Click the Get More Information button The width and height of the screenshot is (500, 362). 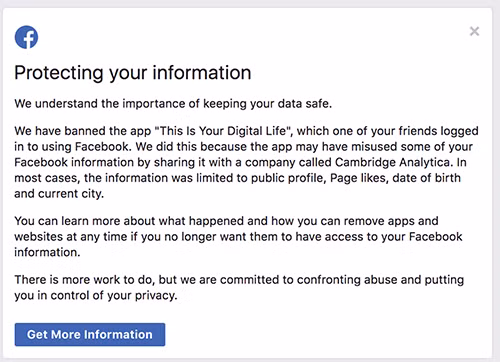click(x=90, y=334)
